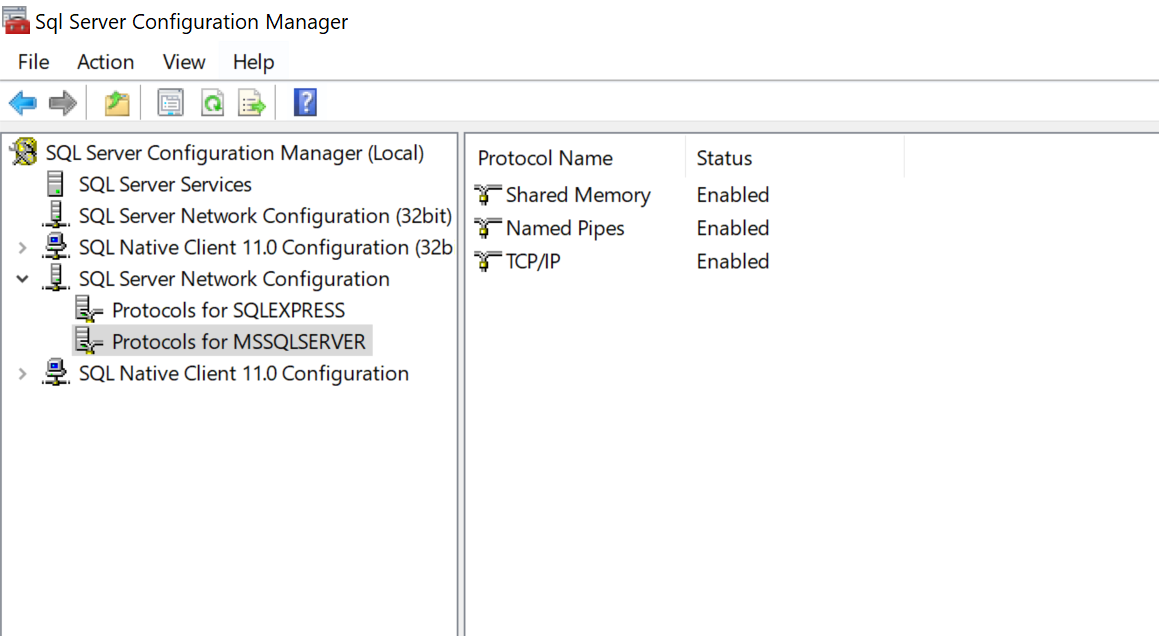Click Enabled status for Shared Memory
1159x636 pixels.
[x=733, y=194]
